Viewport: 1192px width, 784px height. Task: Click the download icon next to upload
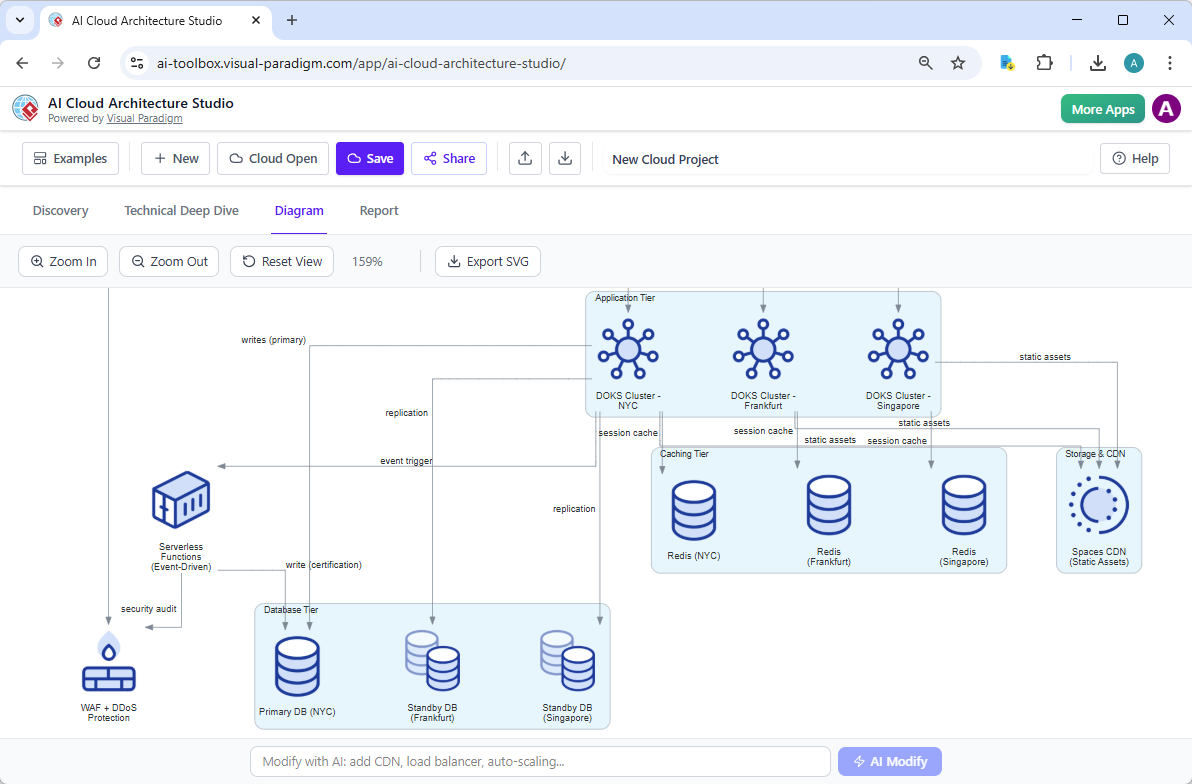(565, 158)
